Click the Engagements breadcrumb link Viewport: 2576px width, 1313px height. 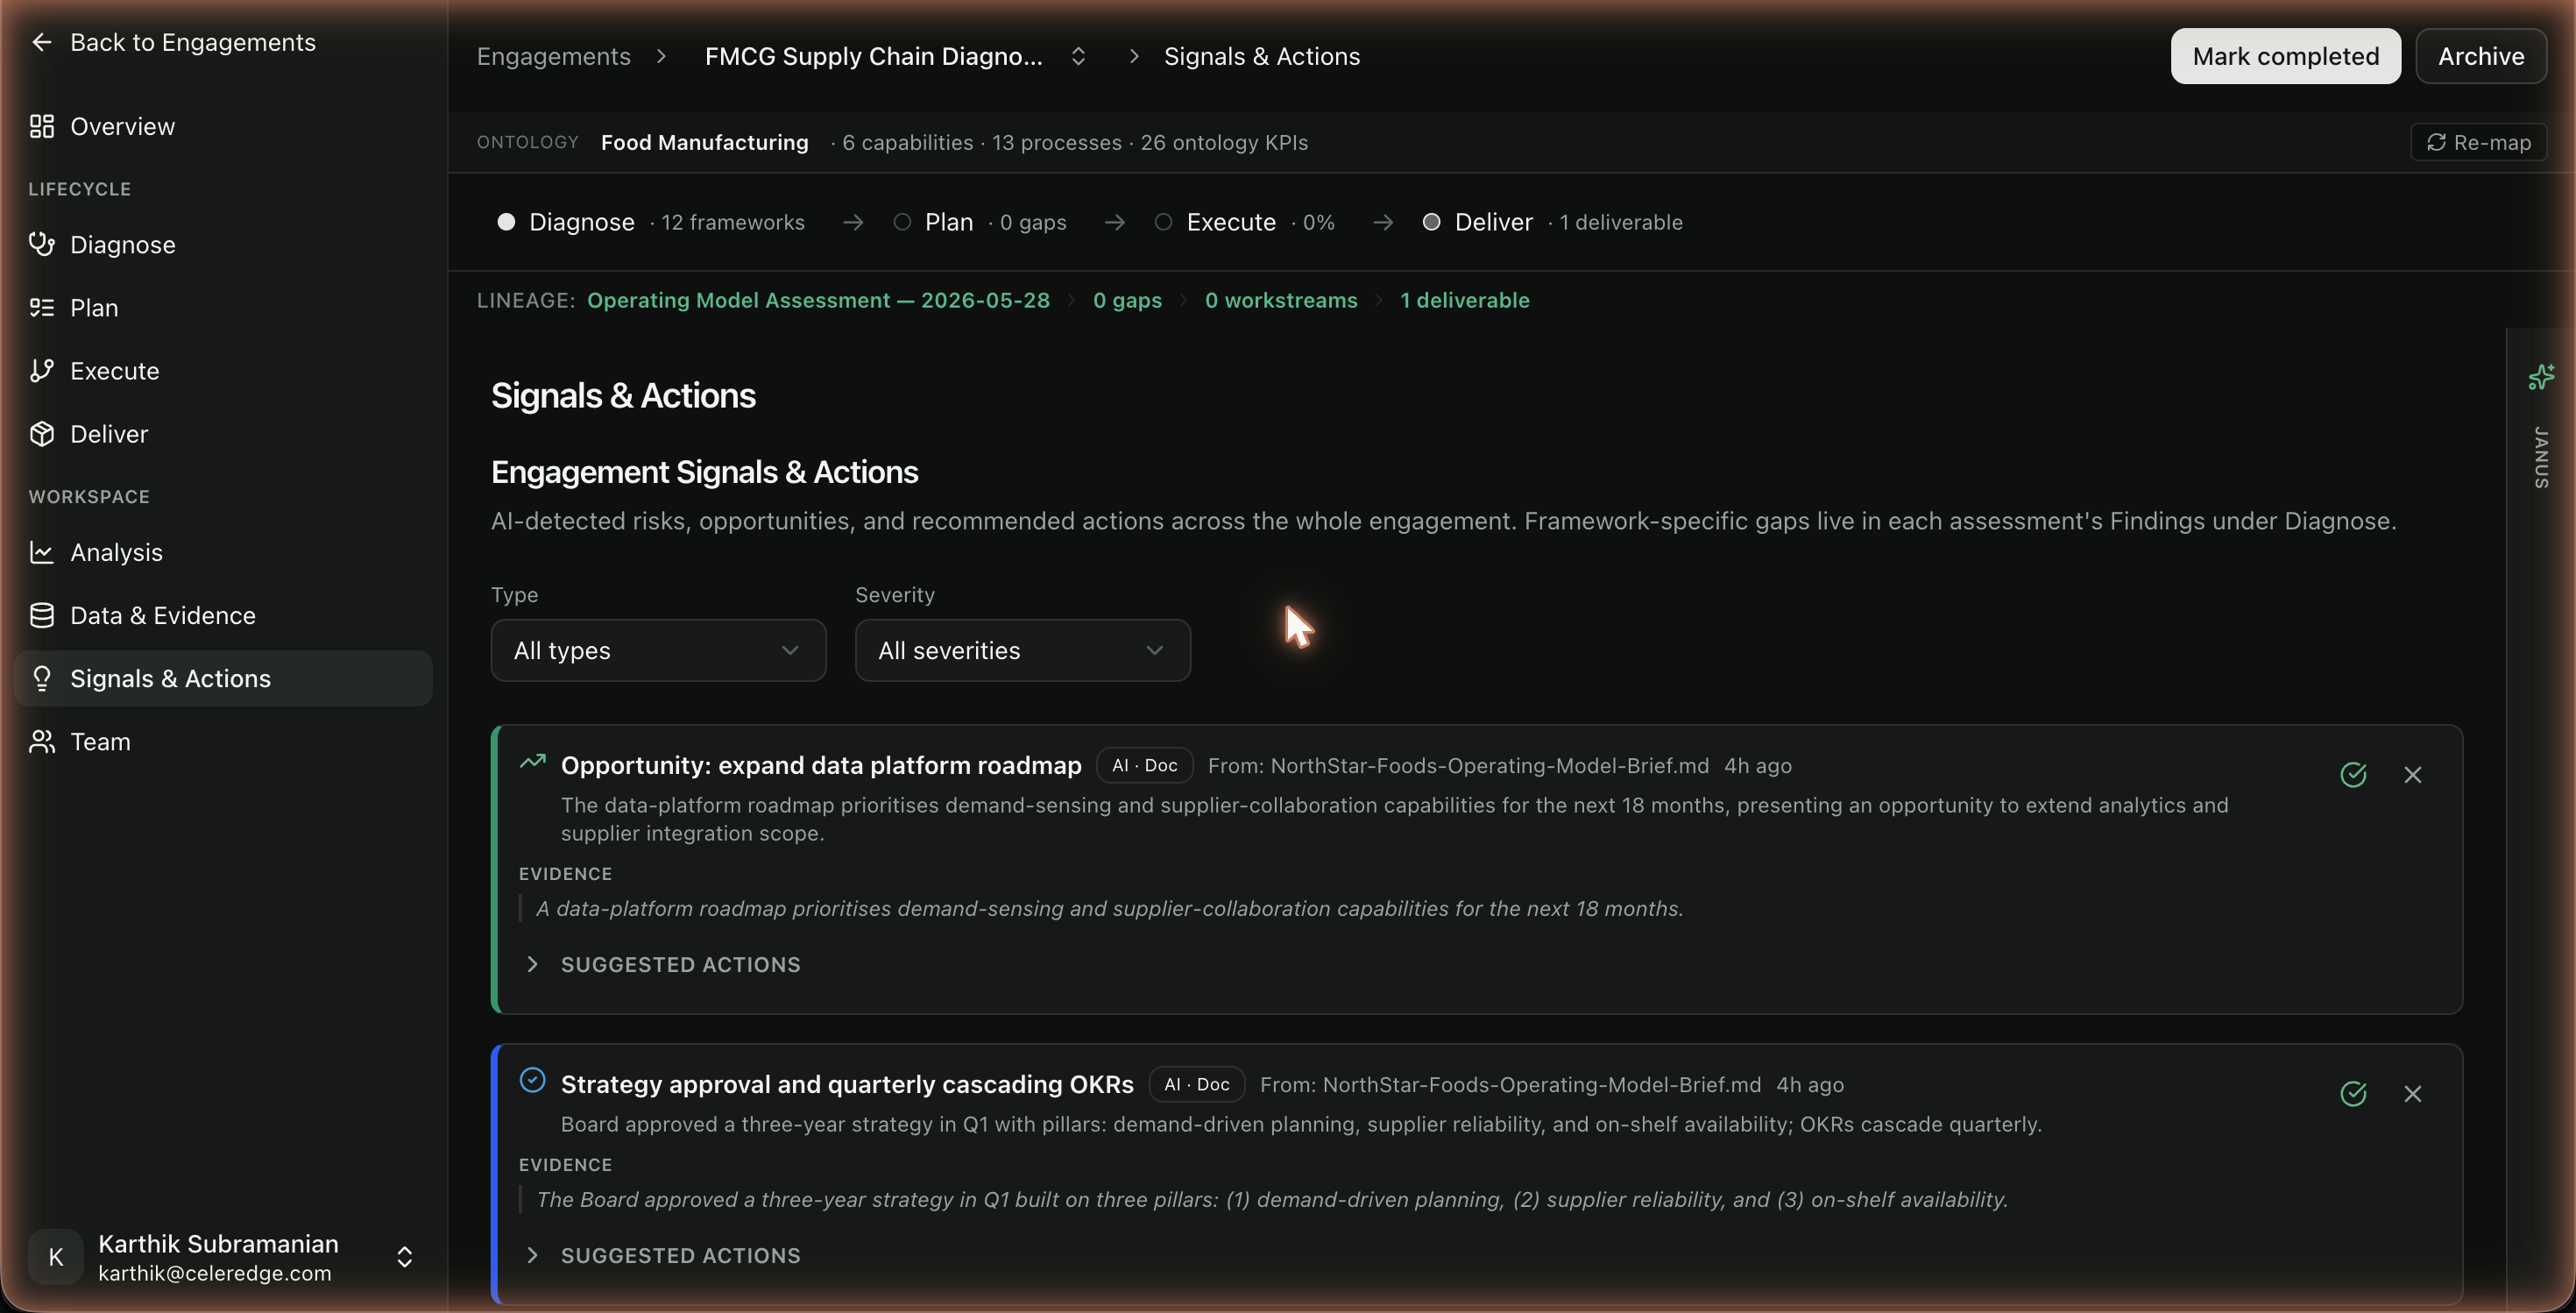553,57
